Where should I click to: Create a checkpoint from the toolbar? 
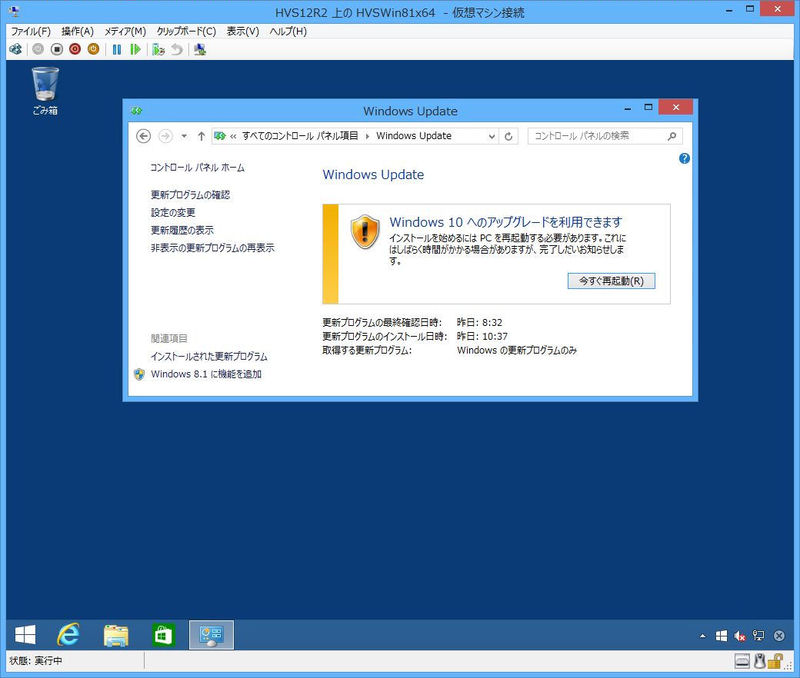click(x=158, y=49)
